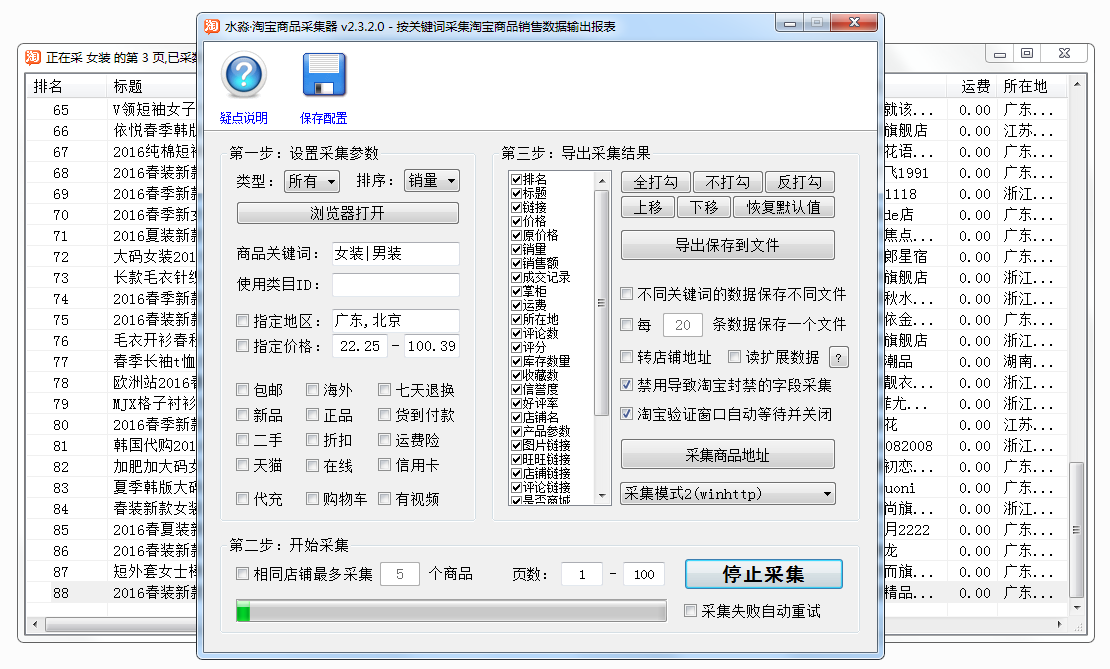Click the 疑点说明 help question mark icon

(244, 75)
